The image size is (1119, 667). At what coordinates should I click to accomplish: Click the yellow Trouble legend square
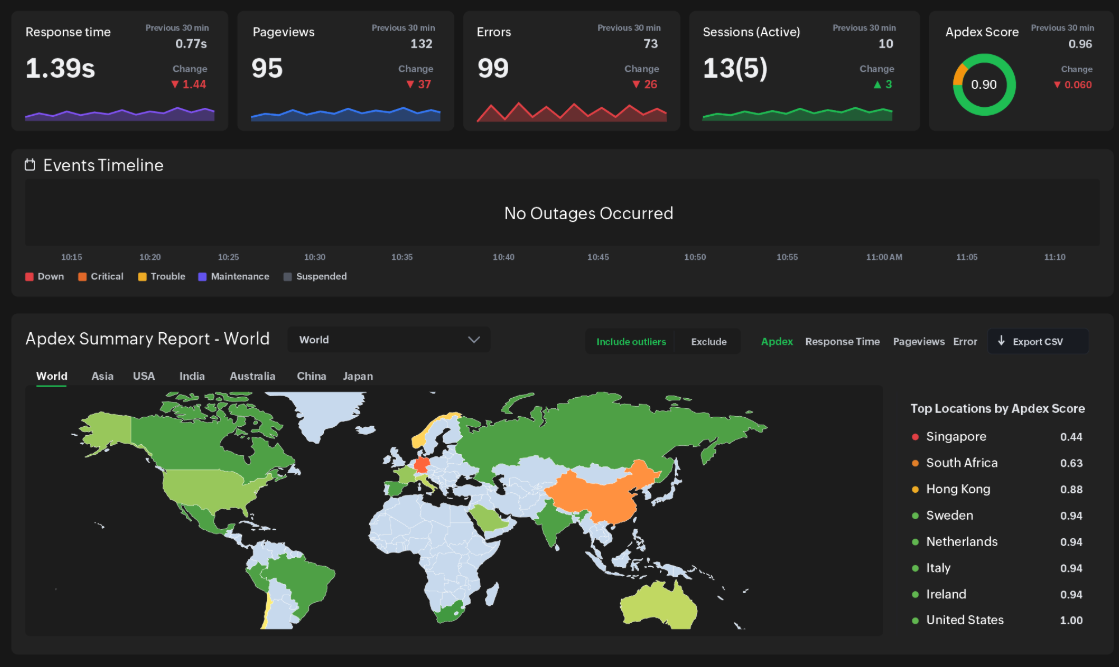click(142, 277)
